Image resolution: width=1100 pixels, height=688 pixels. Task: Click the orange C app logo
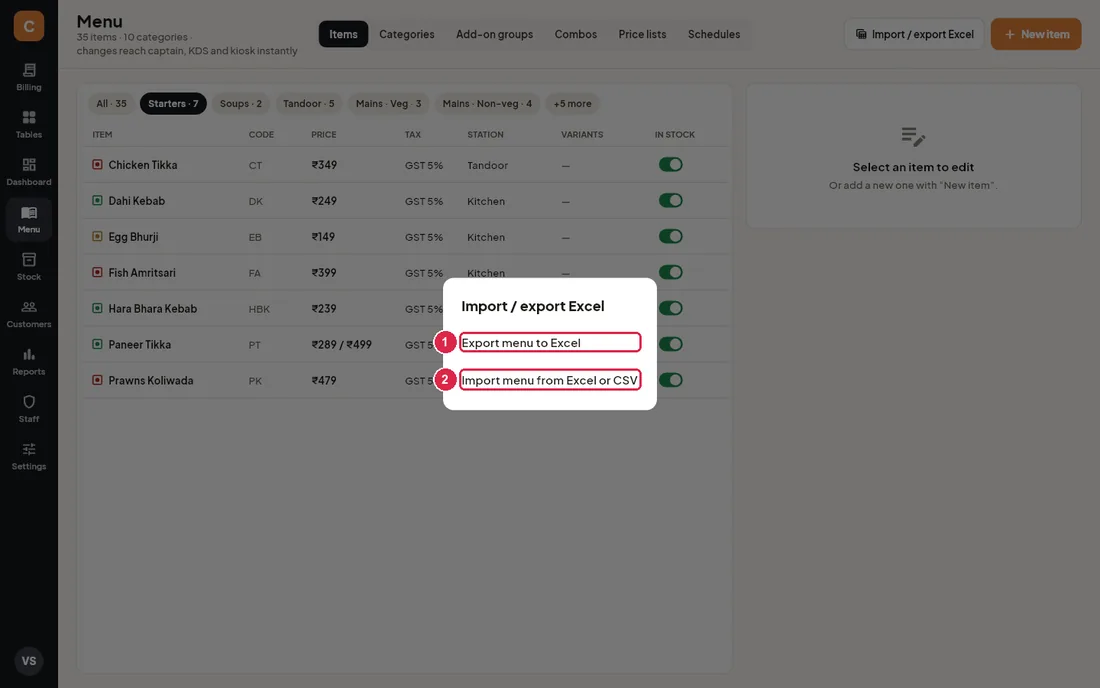pos(29,26)
